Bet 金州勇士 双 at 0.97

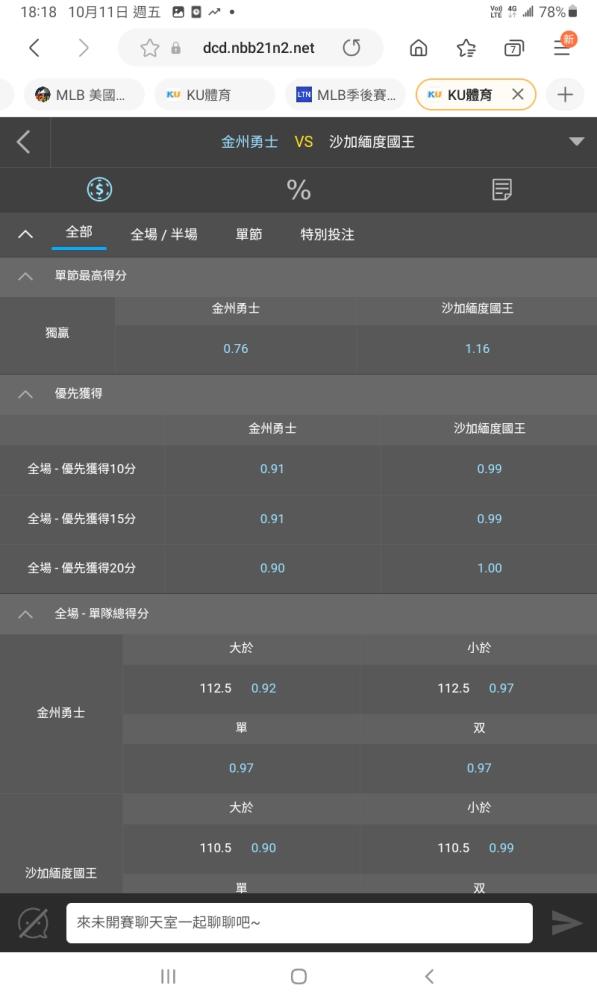479,768
